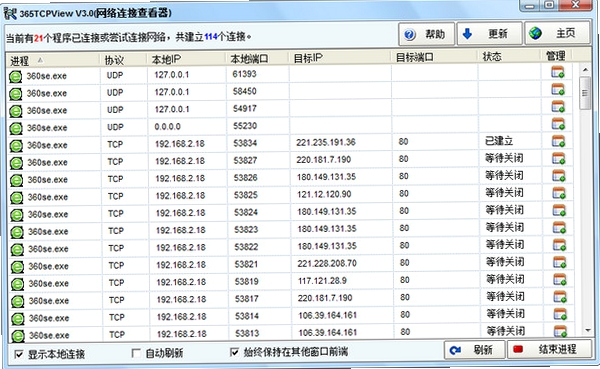Click 360se.exe icon in 0.0.0.0 row
Screen dimensions: 600x369
coord(16,128)
